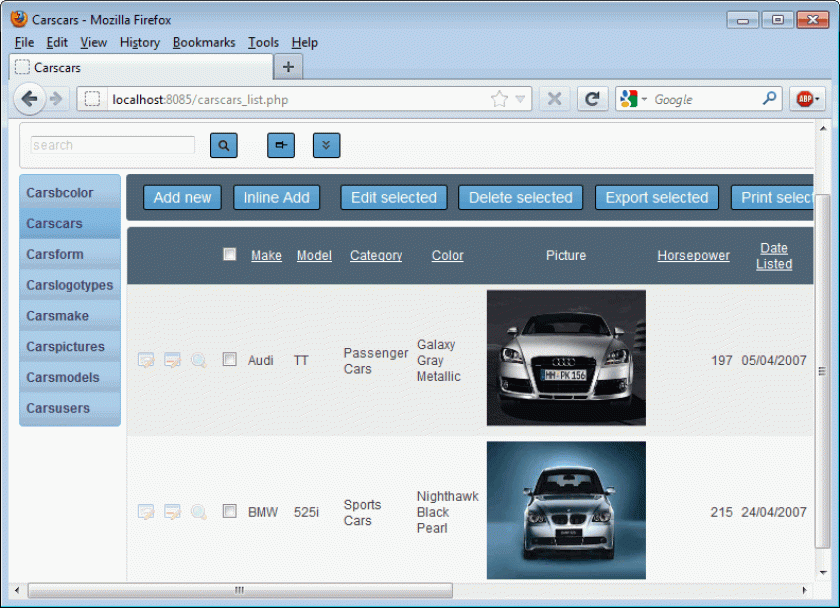Viewport: 840px width, 608px height.
Task: Open the Google search engine selector dropdown
Action: 644,99
